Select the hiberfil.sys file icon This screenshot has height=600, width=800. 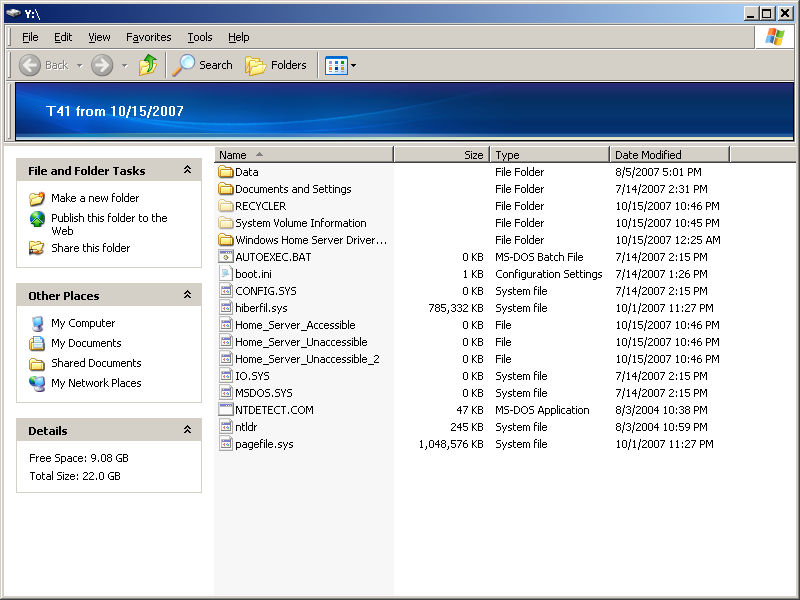[226, 308]
